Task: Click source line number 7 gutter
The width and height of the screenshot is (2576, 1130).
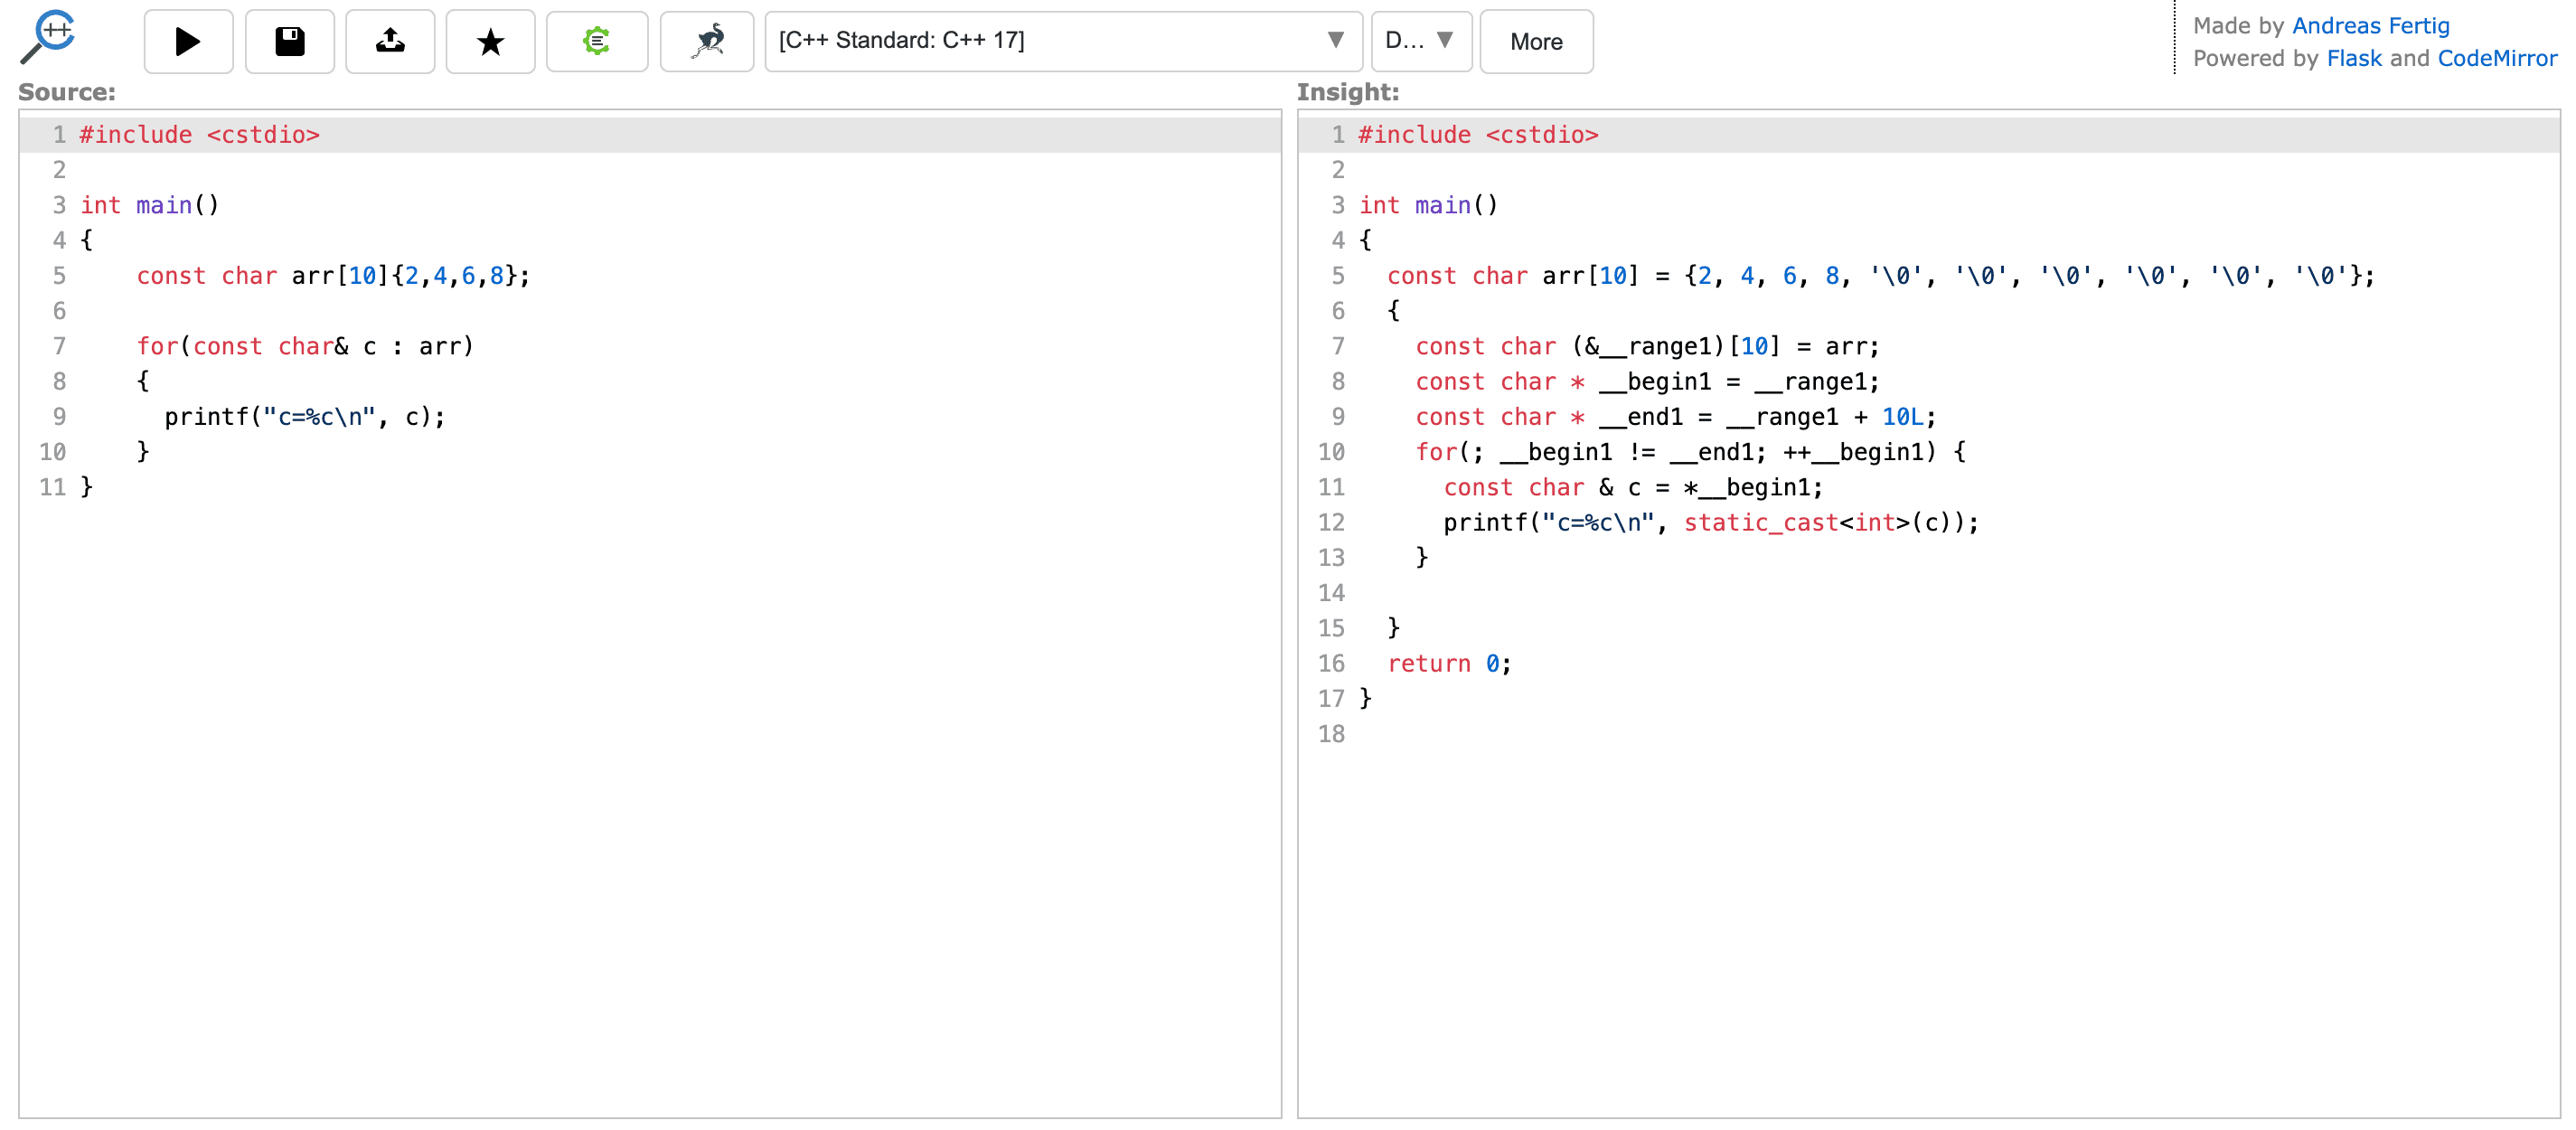Action: click(58, 346)
